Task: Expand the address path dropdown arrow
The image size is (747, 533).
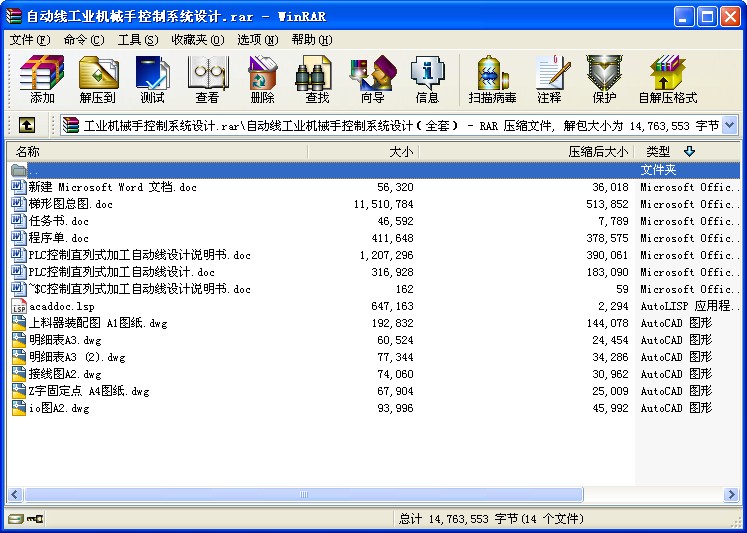Action: point(730,125)
